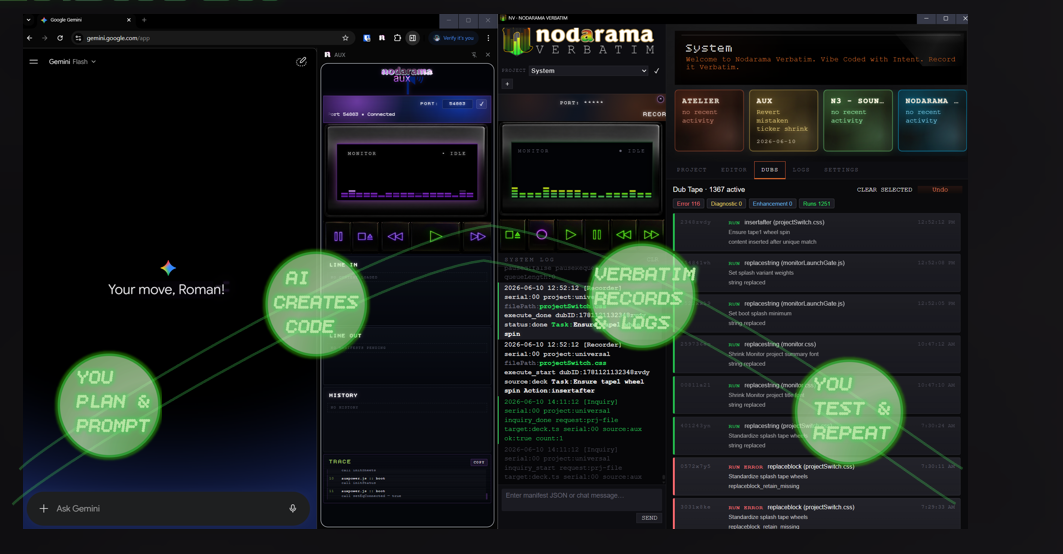Screen dimensions: 1063x554
Task: Bookmark this page with the star icon
Action: [x=345, y=38]
